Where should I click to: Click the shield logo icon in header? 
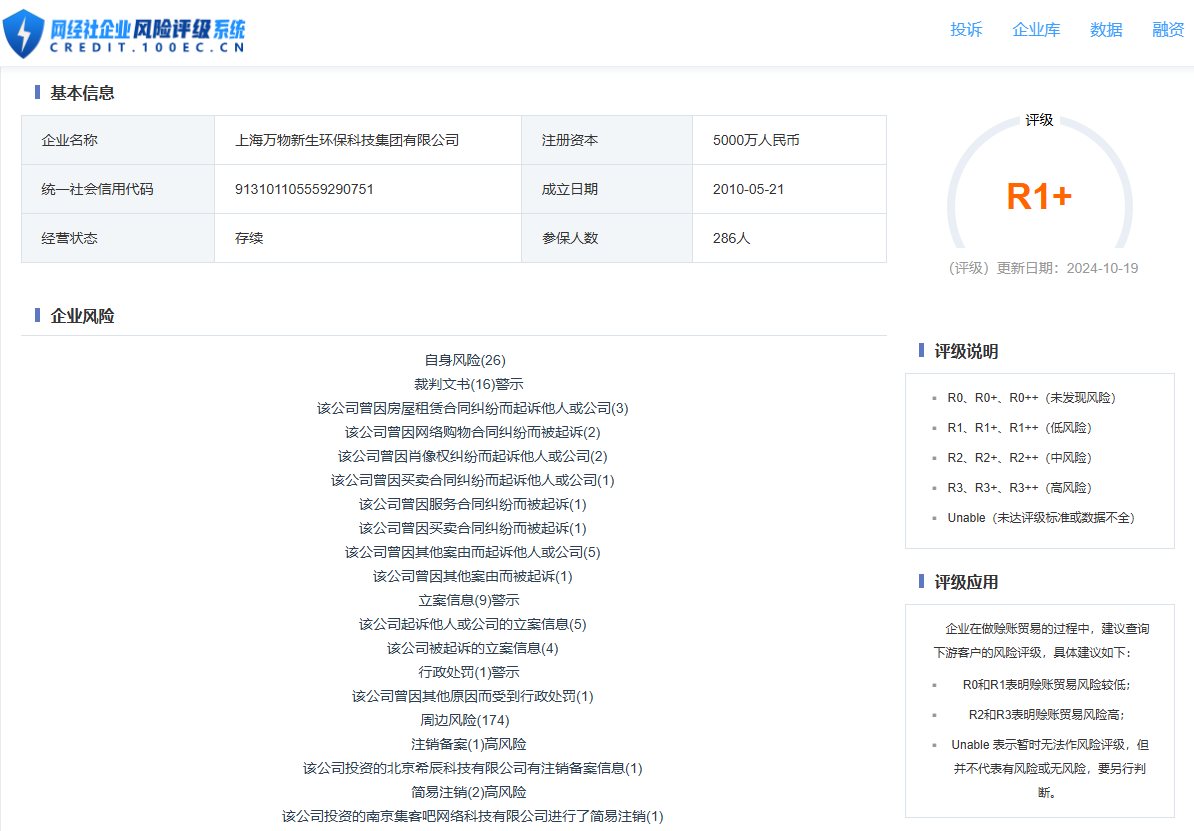pyautogui.click(x=24, y=33)
